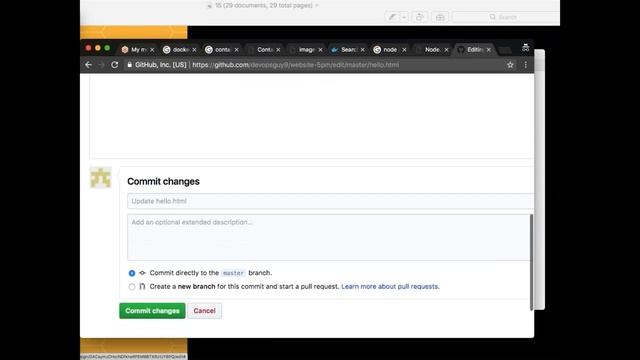Select 'Create a new branch' radio option
The image size is (640, 360).
[x=132, y=287]
